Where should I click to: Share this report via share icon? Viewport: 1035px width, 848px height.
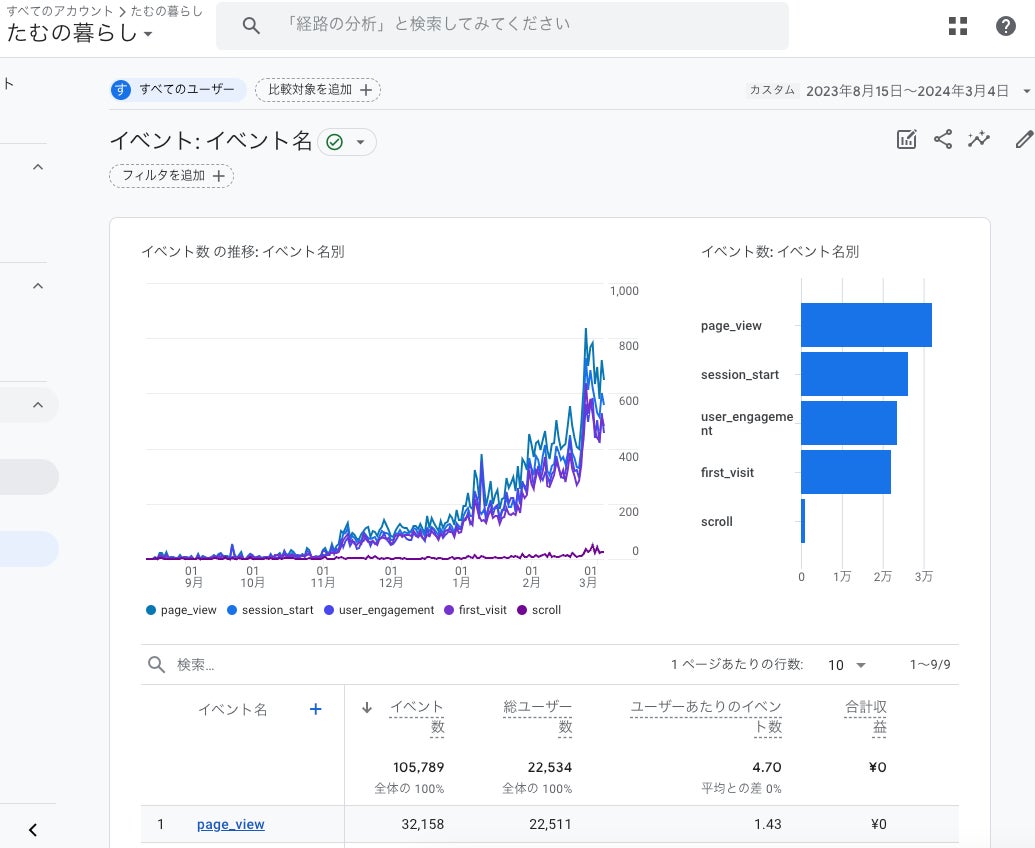point(942,140)
